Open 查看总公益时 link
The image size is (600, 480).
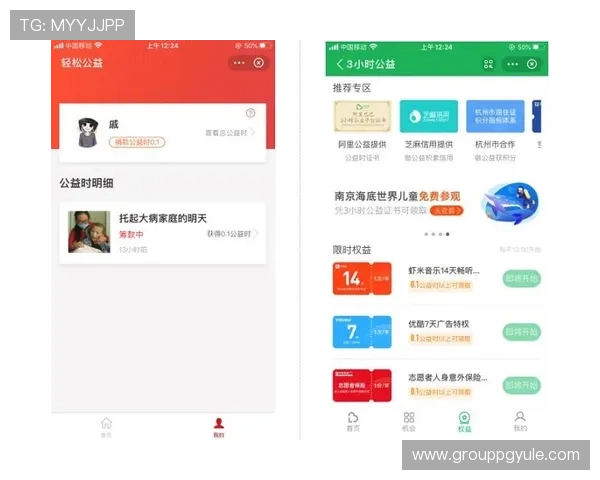[x=230, y=133]
